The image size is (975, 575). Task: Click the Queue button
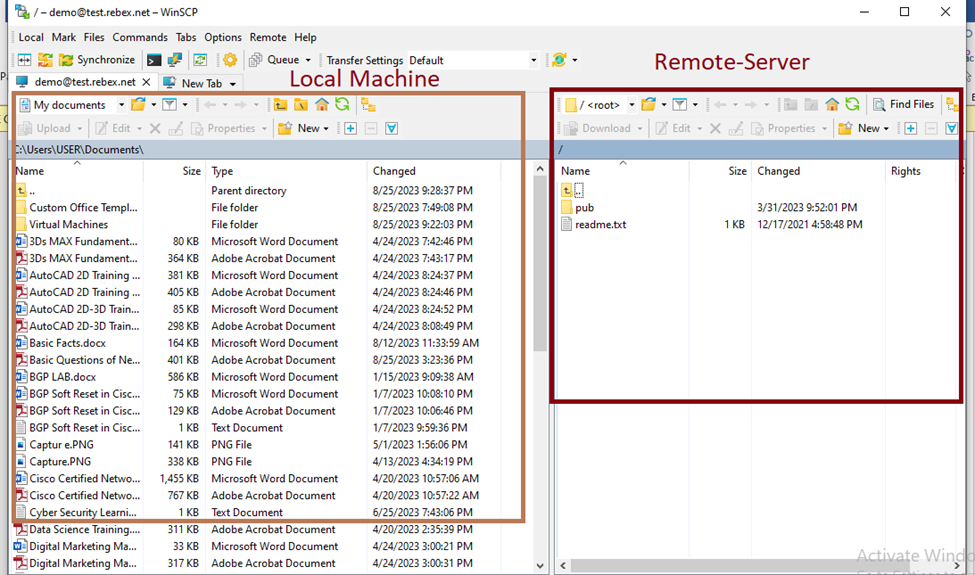[x=275, y=60]
